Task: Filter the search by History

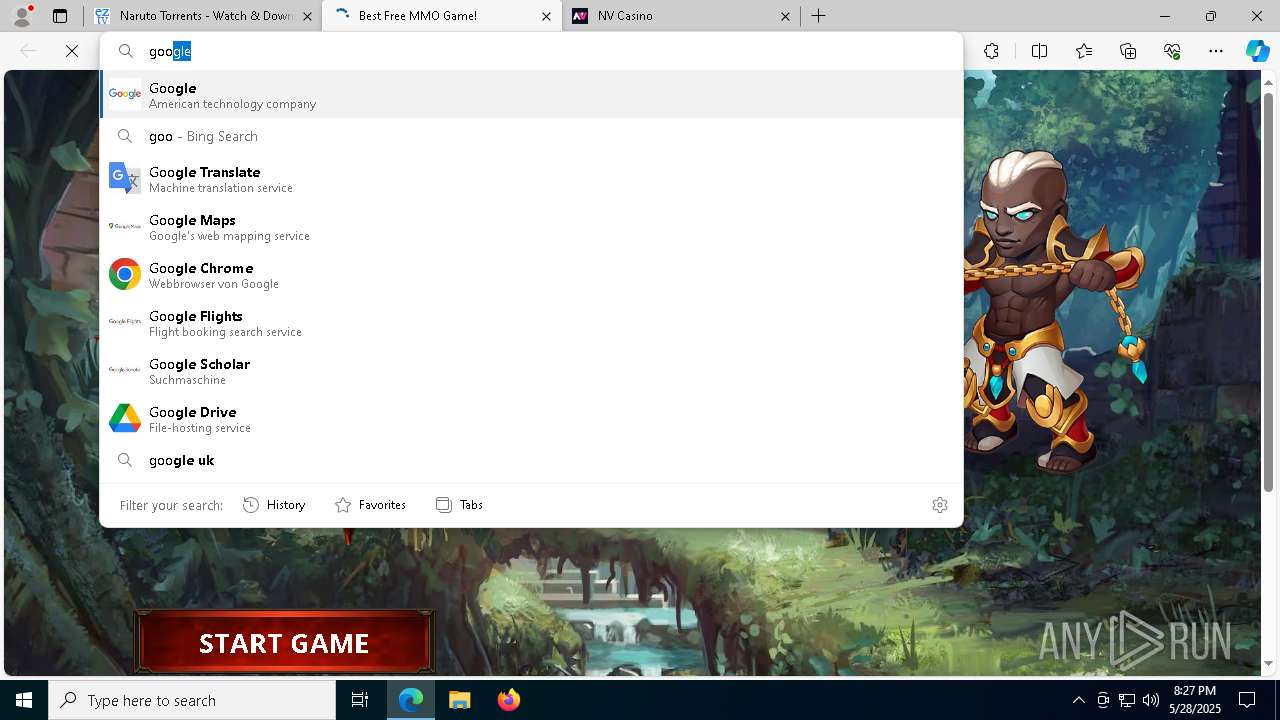Action: click(x=274, y=505)
